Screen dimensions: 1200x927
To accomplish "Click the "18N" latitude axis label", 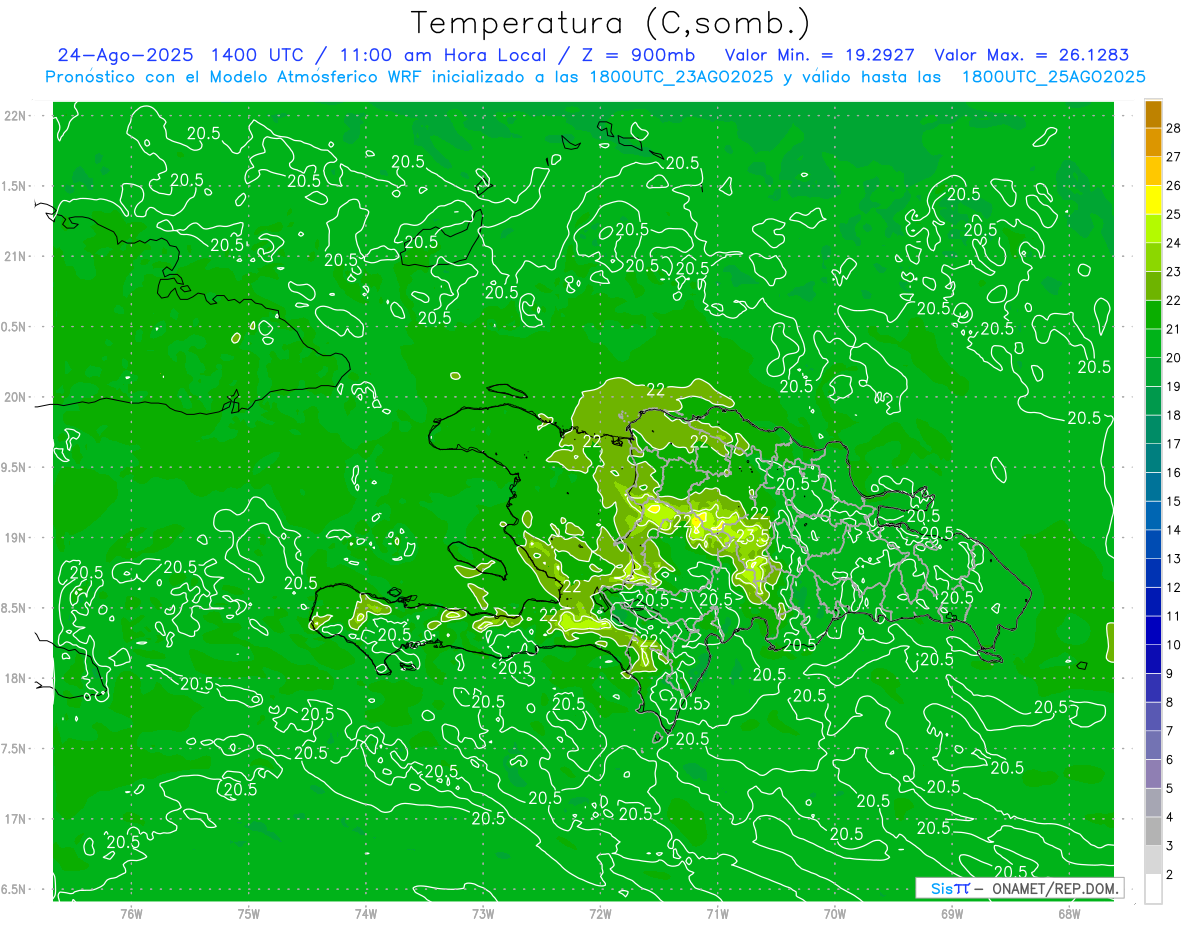I will point(17,679).
